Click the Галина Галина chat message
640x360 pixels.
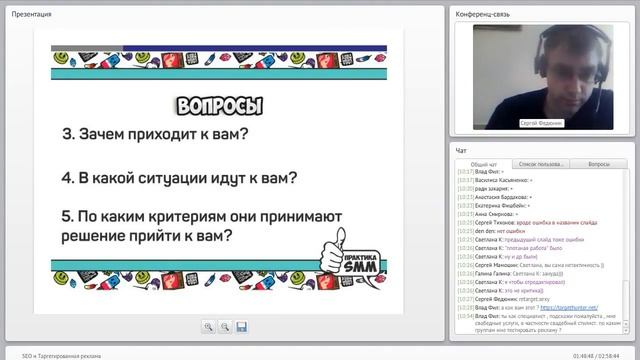click(510, 274)
